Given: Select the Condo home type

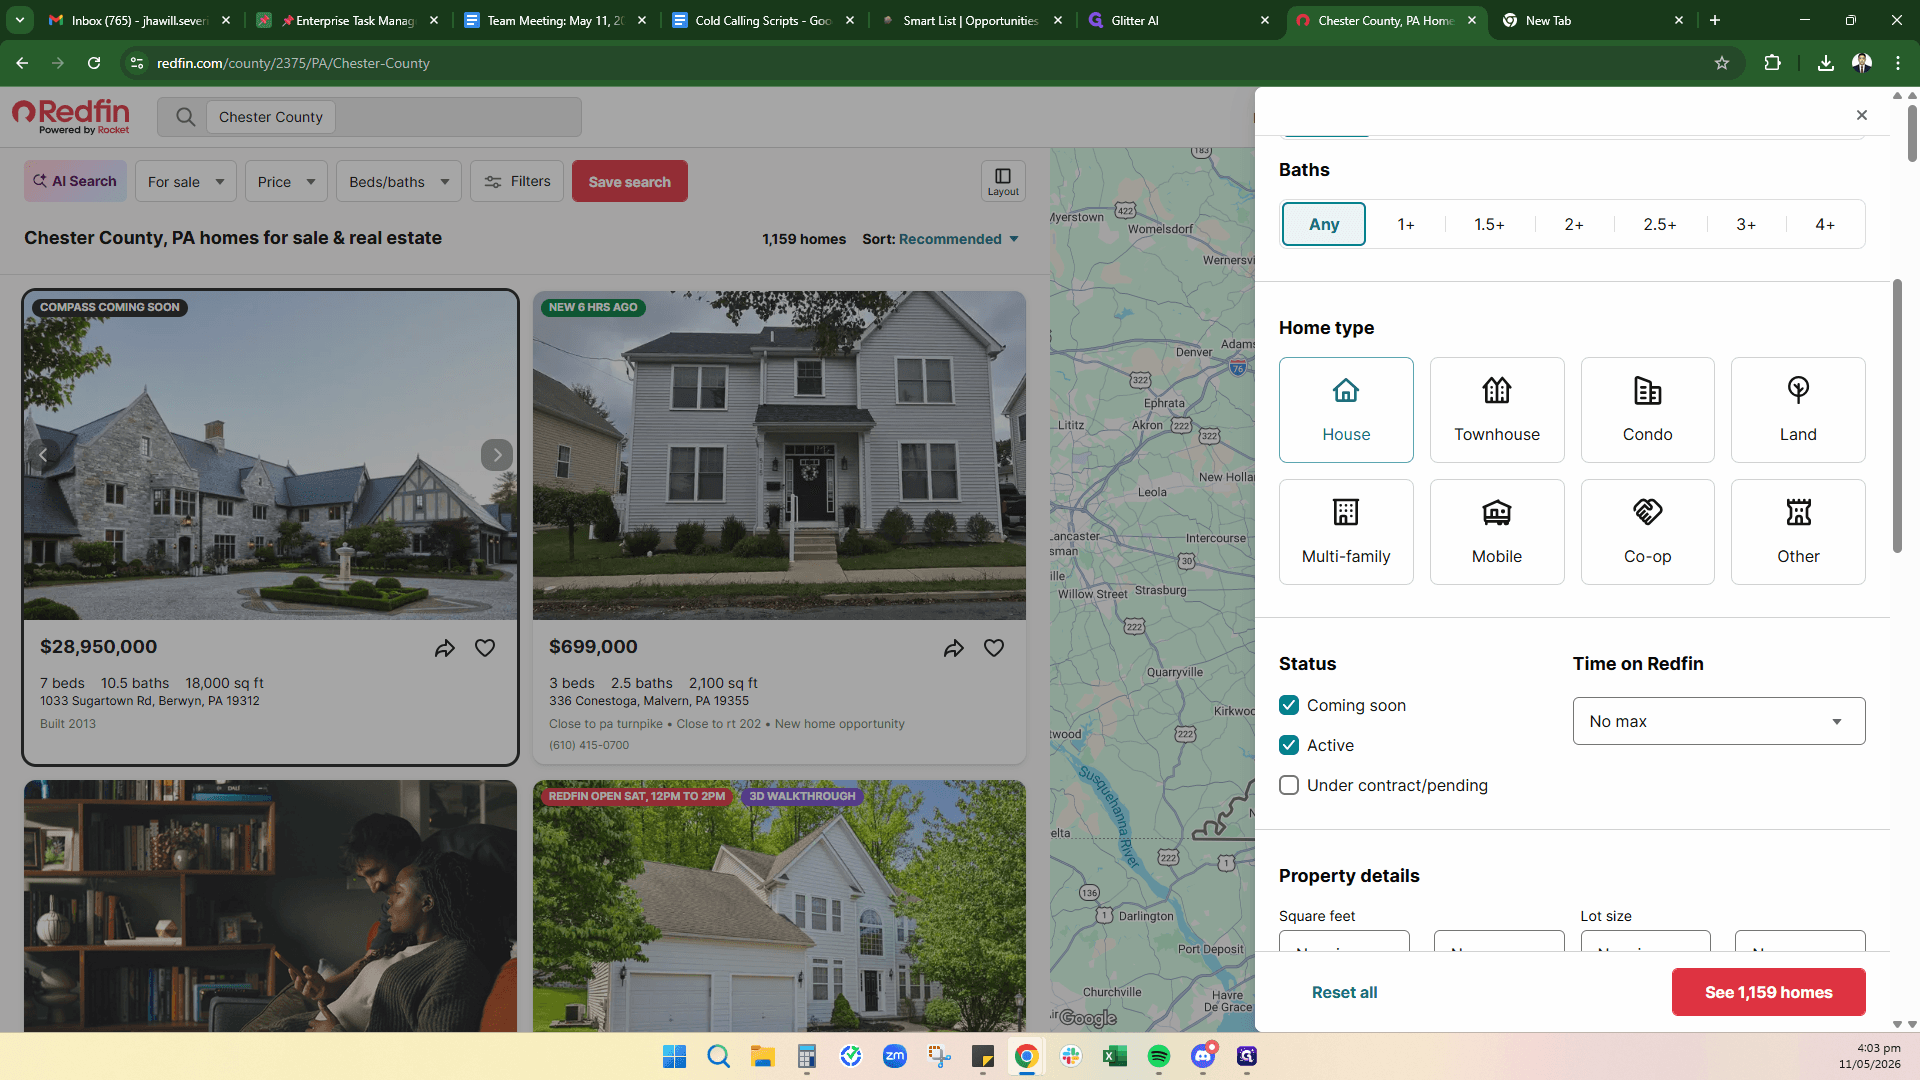Looking at the screenshot, I should [x=1647, y=410].
